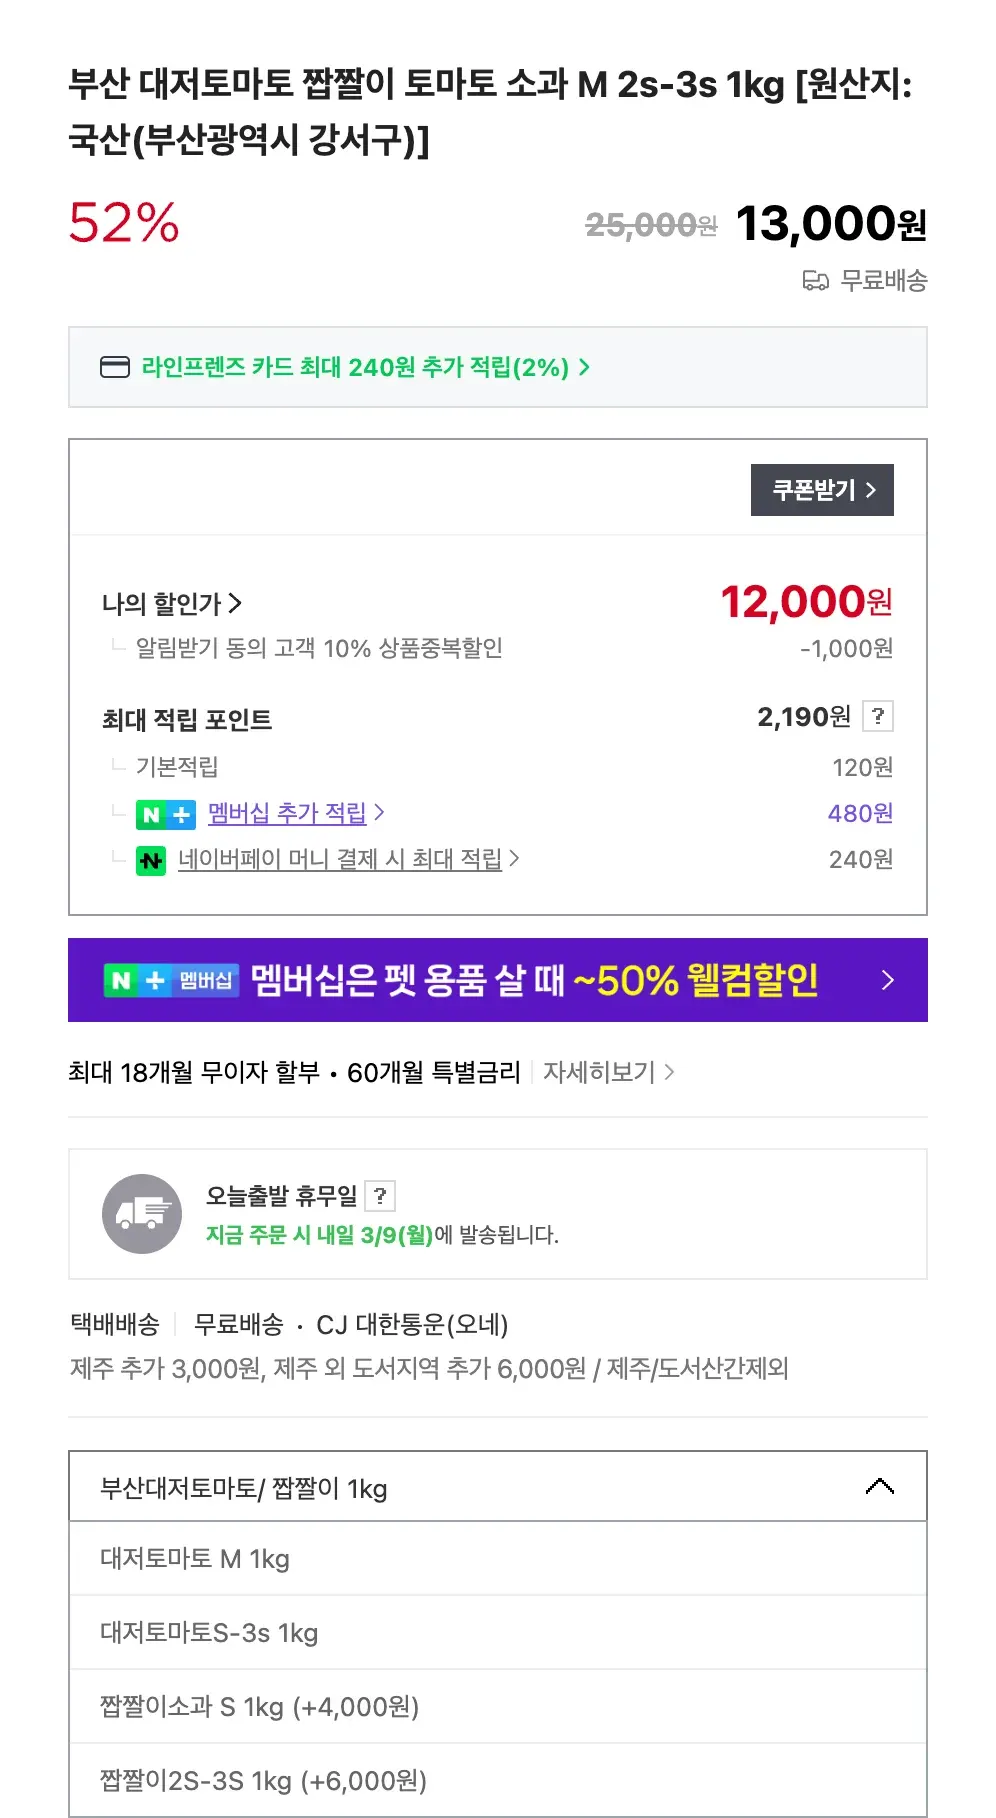Open 라인프렌즈 카드 추가 적립 details
This screenshot has width=996, height=1818.
click(364, 368)
